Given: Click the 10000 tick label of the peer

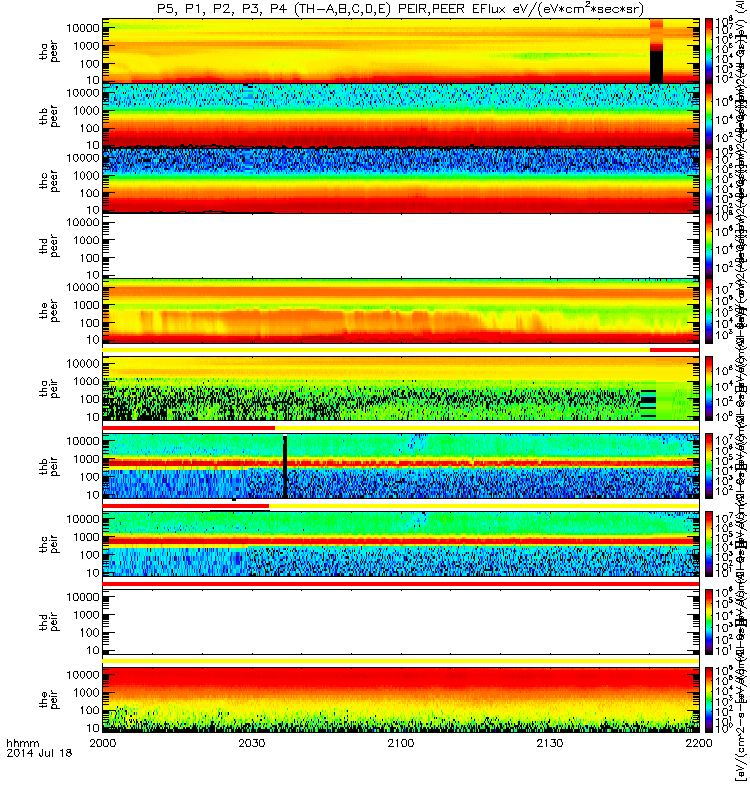Looking at the screenshot, I should click(83, 287).
